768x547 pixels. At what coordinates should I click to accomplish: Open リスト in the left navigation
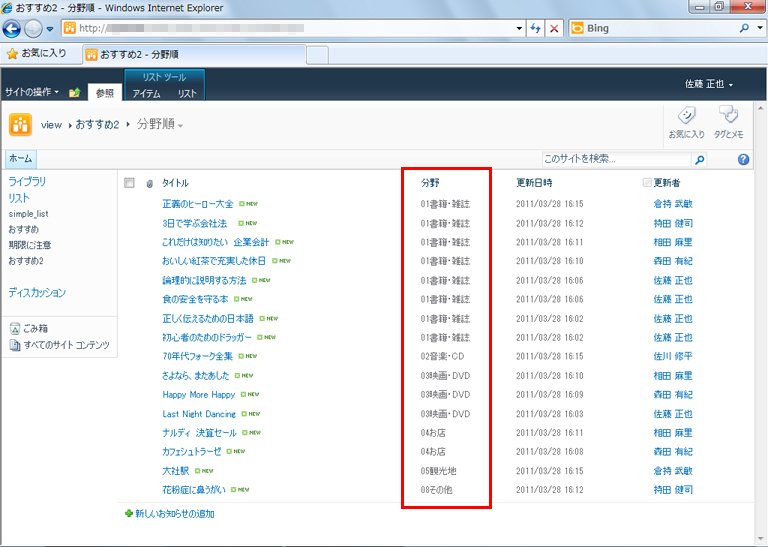[19, 198]
